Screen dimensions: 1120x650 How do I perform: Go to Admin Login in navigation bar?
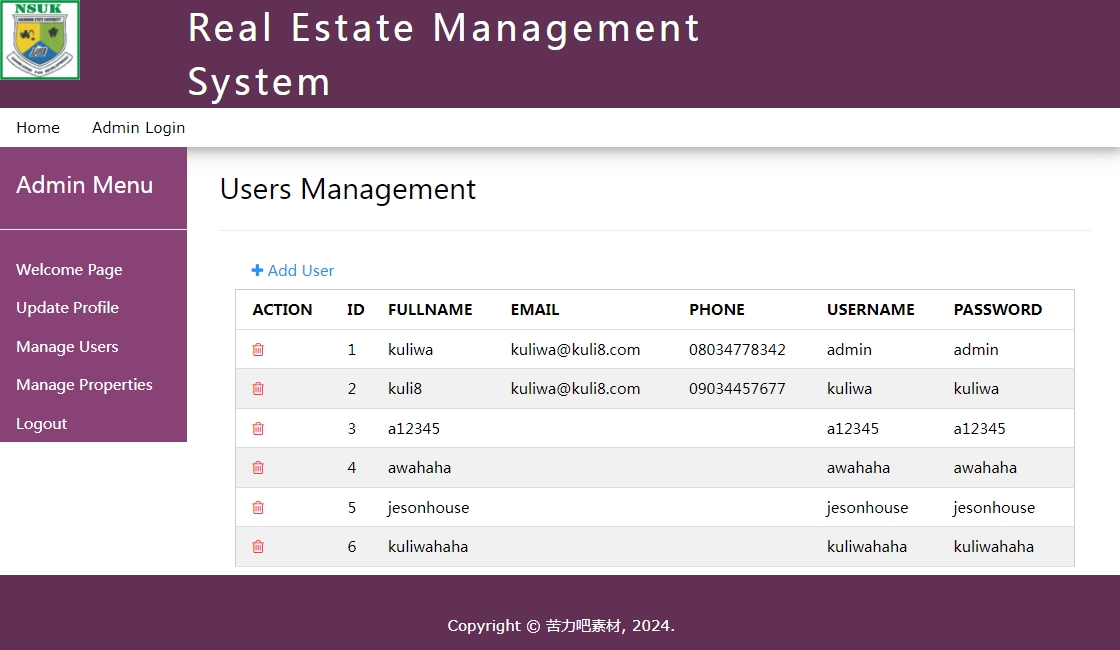point(138,128)
